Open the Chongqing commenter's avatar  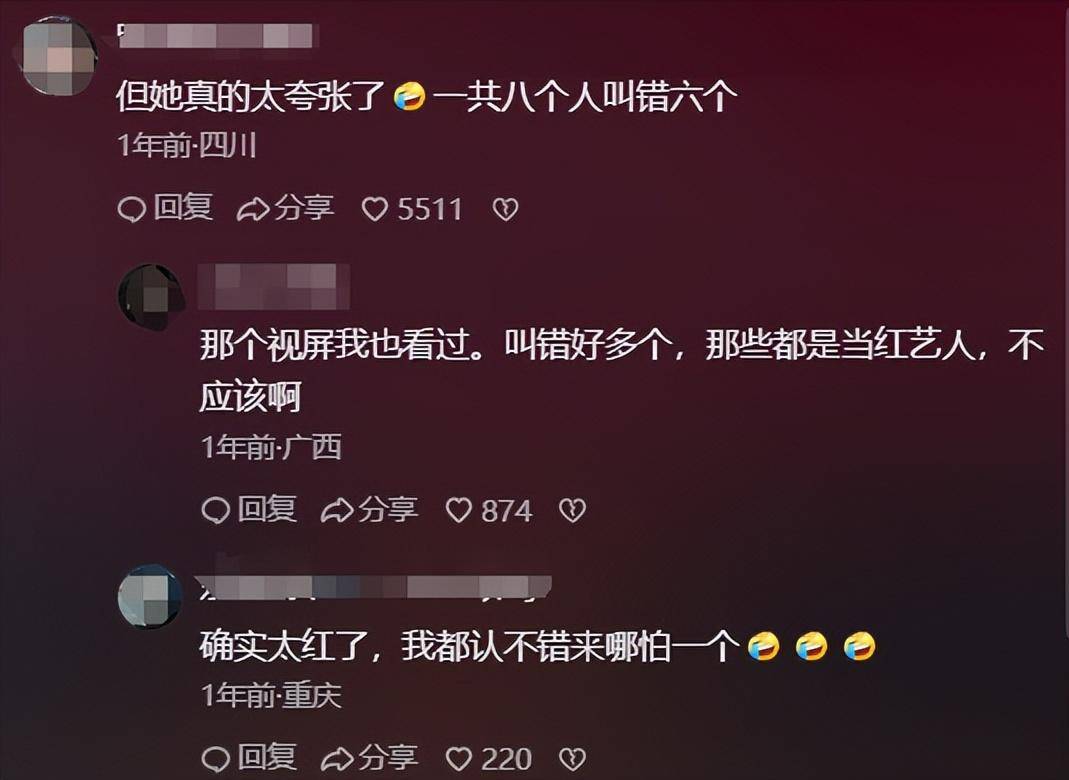pos(150,597)
